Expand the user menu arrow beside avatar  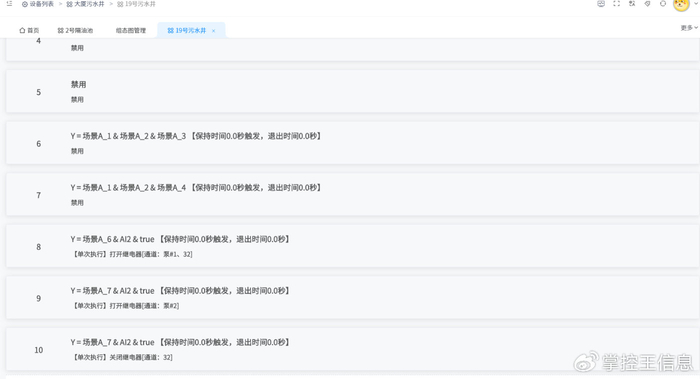[x=696, y=4]
